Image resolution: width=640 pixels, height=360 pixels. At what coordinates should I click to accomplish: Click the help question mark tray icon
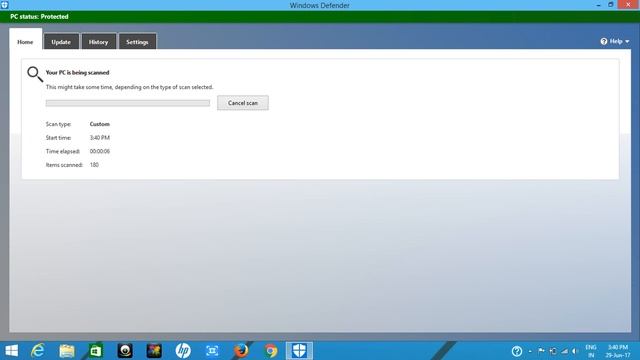(517, 351)
